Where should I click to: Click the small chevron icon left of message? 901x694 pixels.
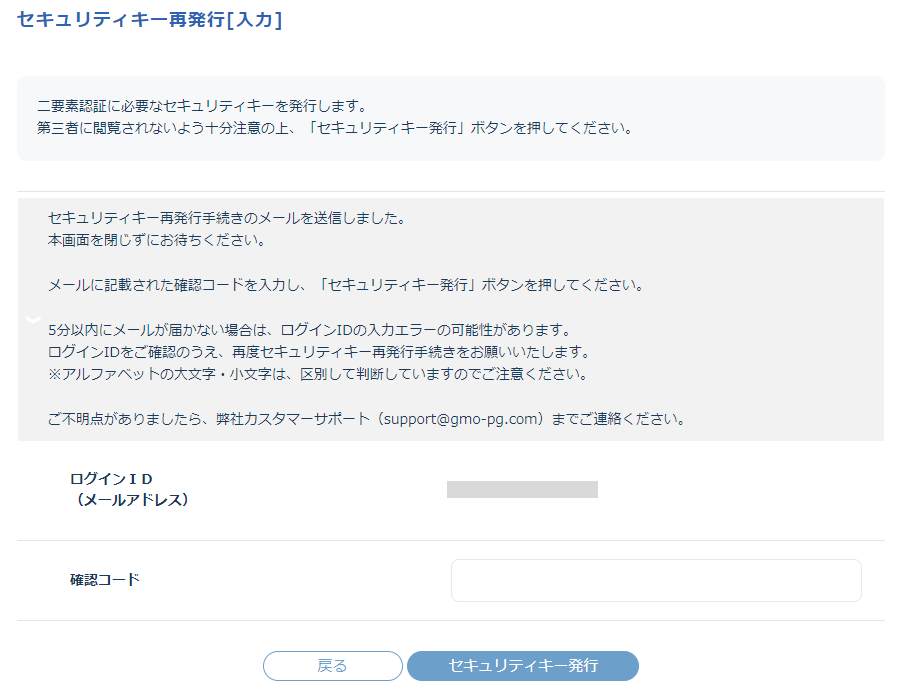33,319
